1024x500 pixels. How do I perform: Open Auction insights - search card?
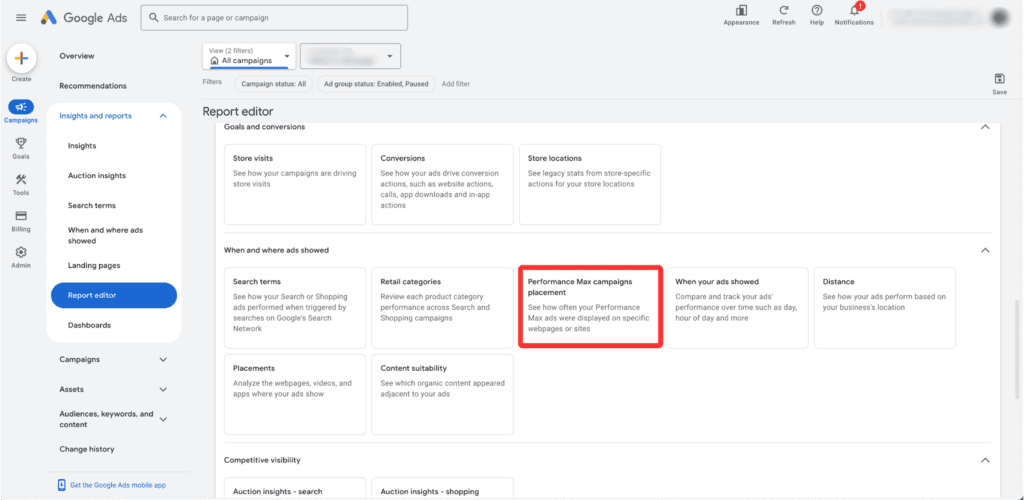click(x=295, y=488)
